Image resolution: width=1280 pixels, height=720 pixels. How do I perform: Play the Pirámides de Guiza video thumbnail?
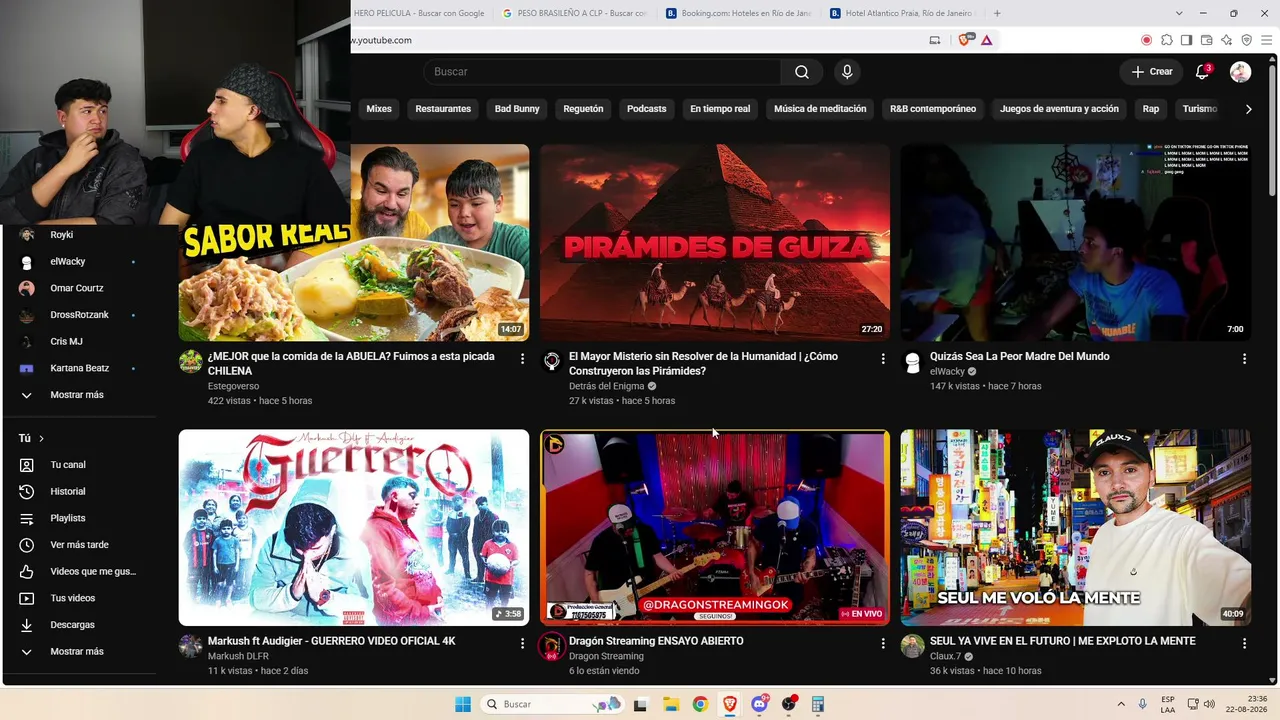[715, 242]
